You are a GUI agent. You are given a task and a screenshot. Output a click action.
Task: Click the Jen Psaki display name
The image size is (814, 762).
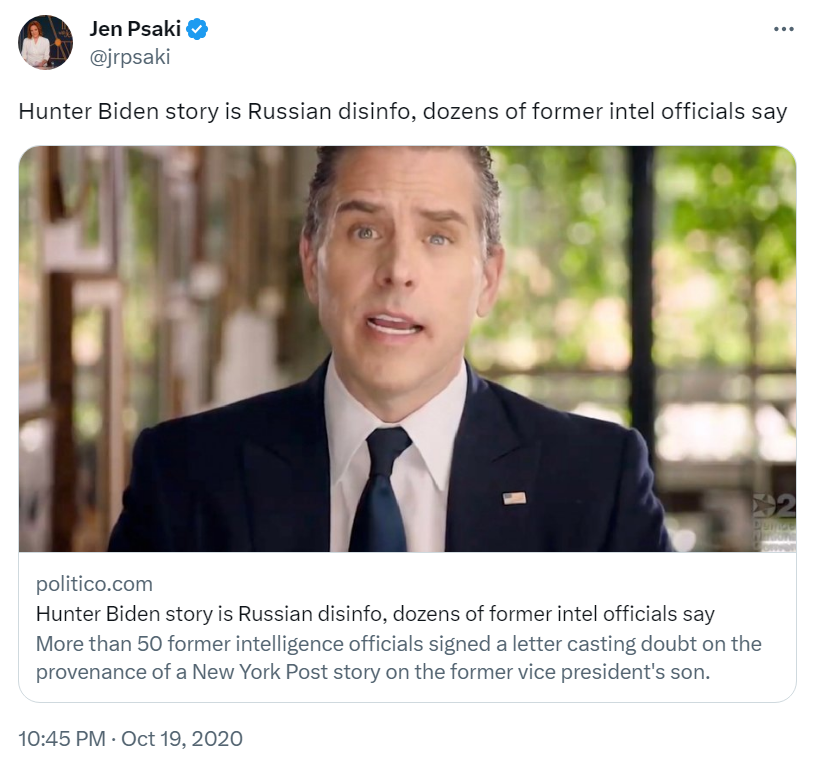pyautogui.click(x=135, y=29)
